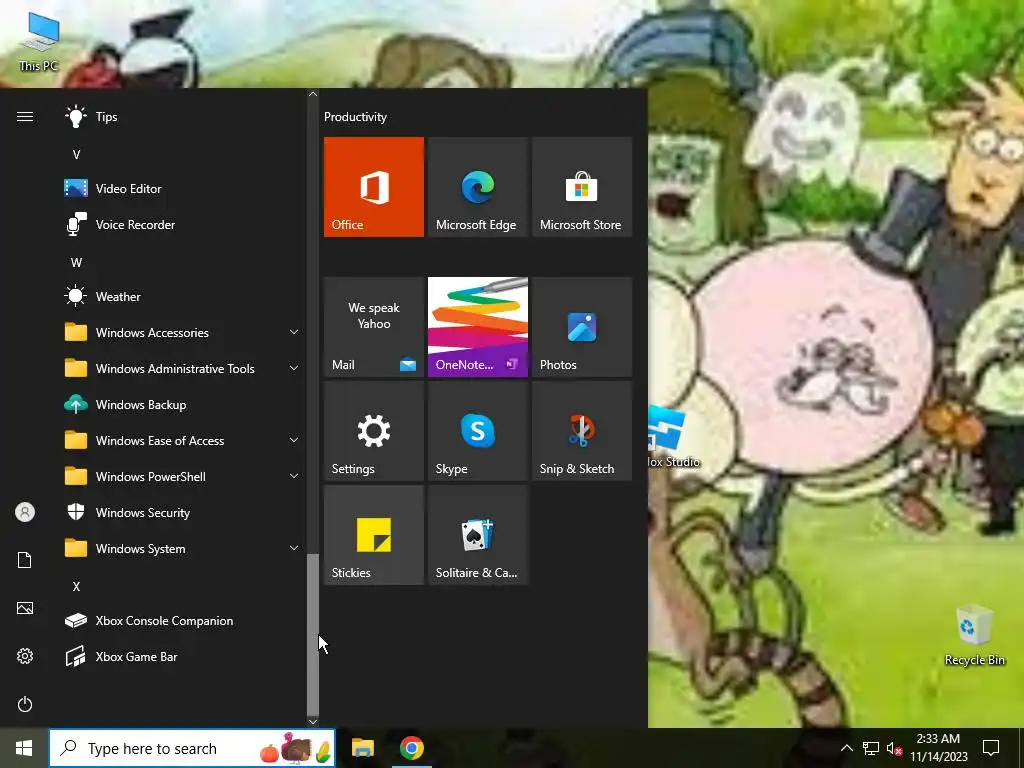The image size is (1024, 768).
Task: Open the Photos tile
Action: coord(582,327)
